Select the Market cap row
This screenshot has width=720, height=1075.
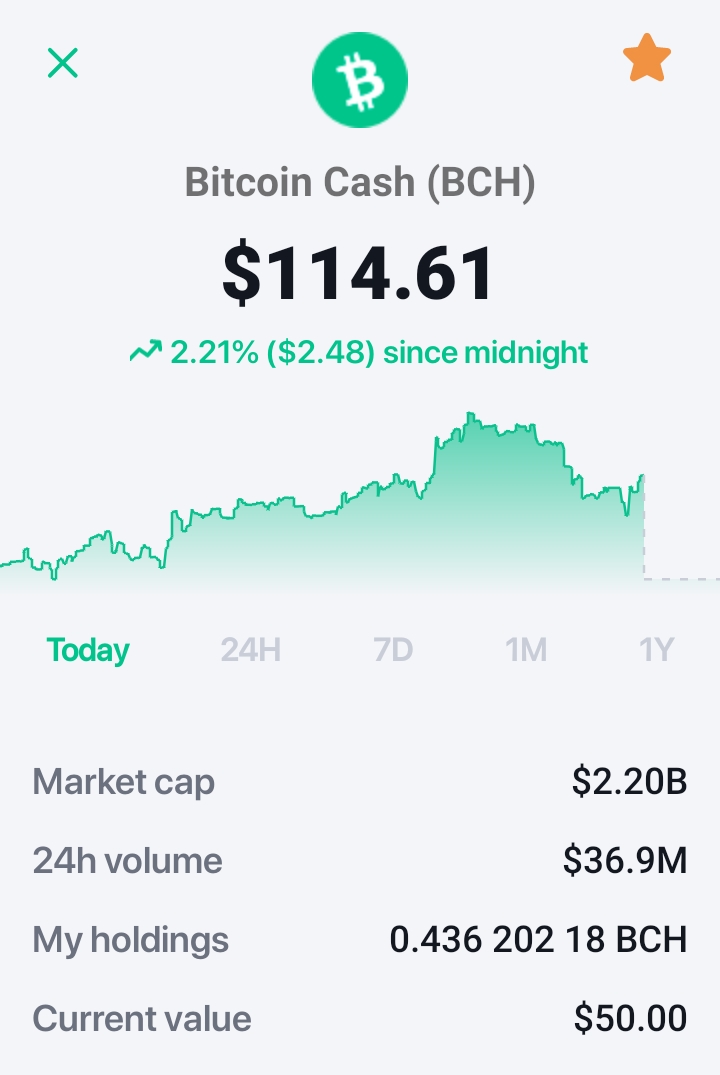(x=360, y=782)
